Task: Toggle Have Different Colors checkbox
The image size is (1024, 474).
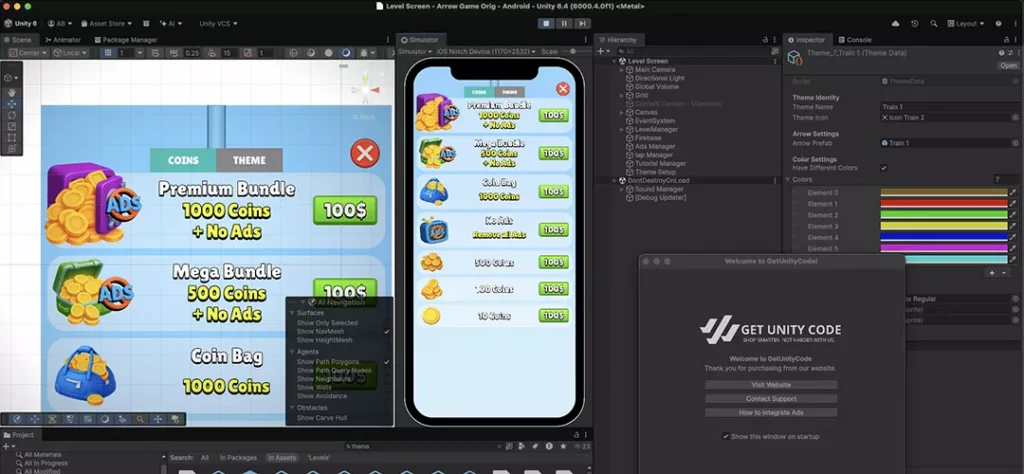Action: click(884, 168)
